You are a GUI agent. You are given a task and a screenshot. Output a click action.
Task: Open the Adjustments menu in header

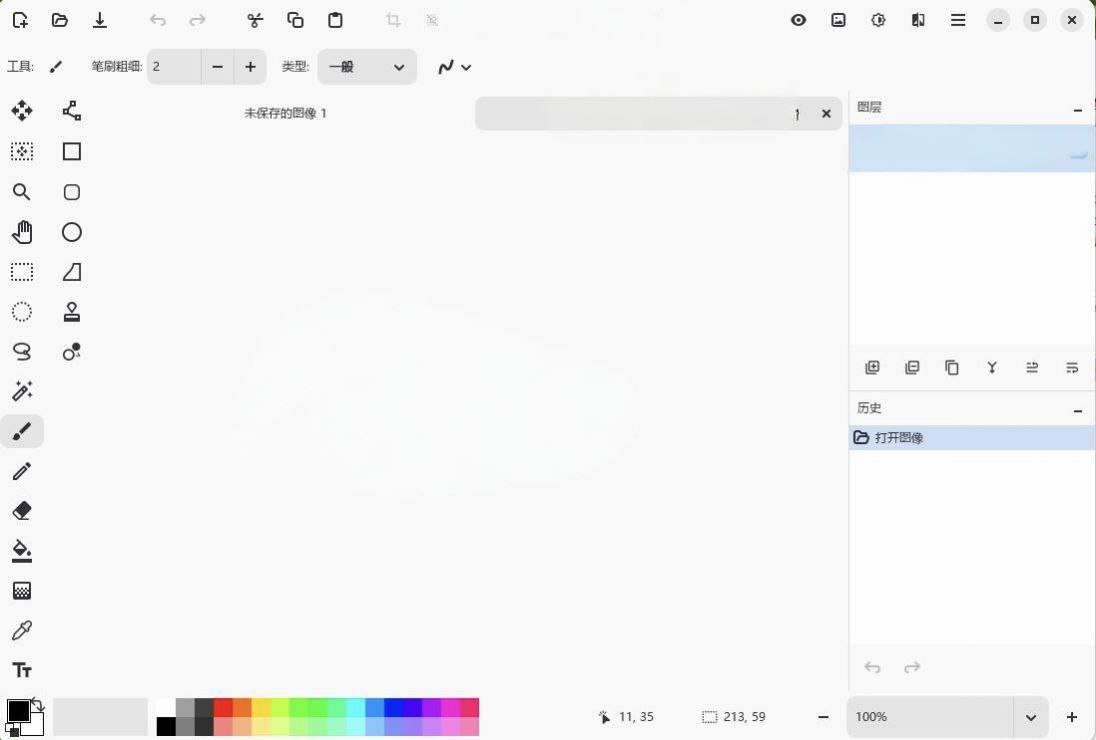878,20
